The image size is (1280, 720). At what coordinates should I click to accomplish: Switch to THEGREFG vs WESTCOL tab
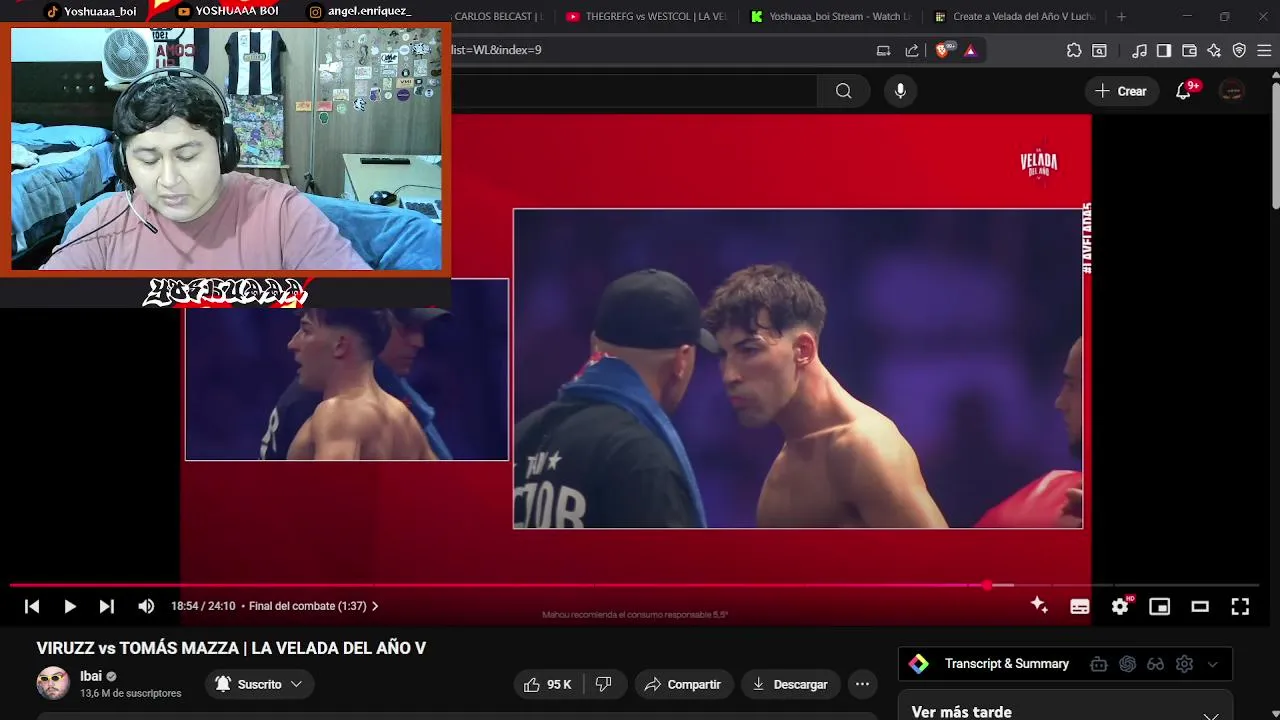pyautogui.click(x=646, y=16)
